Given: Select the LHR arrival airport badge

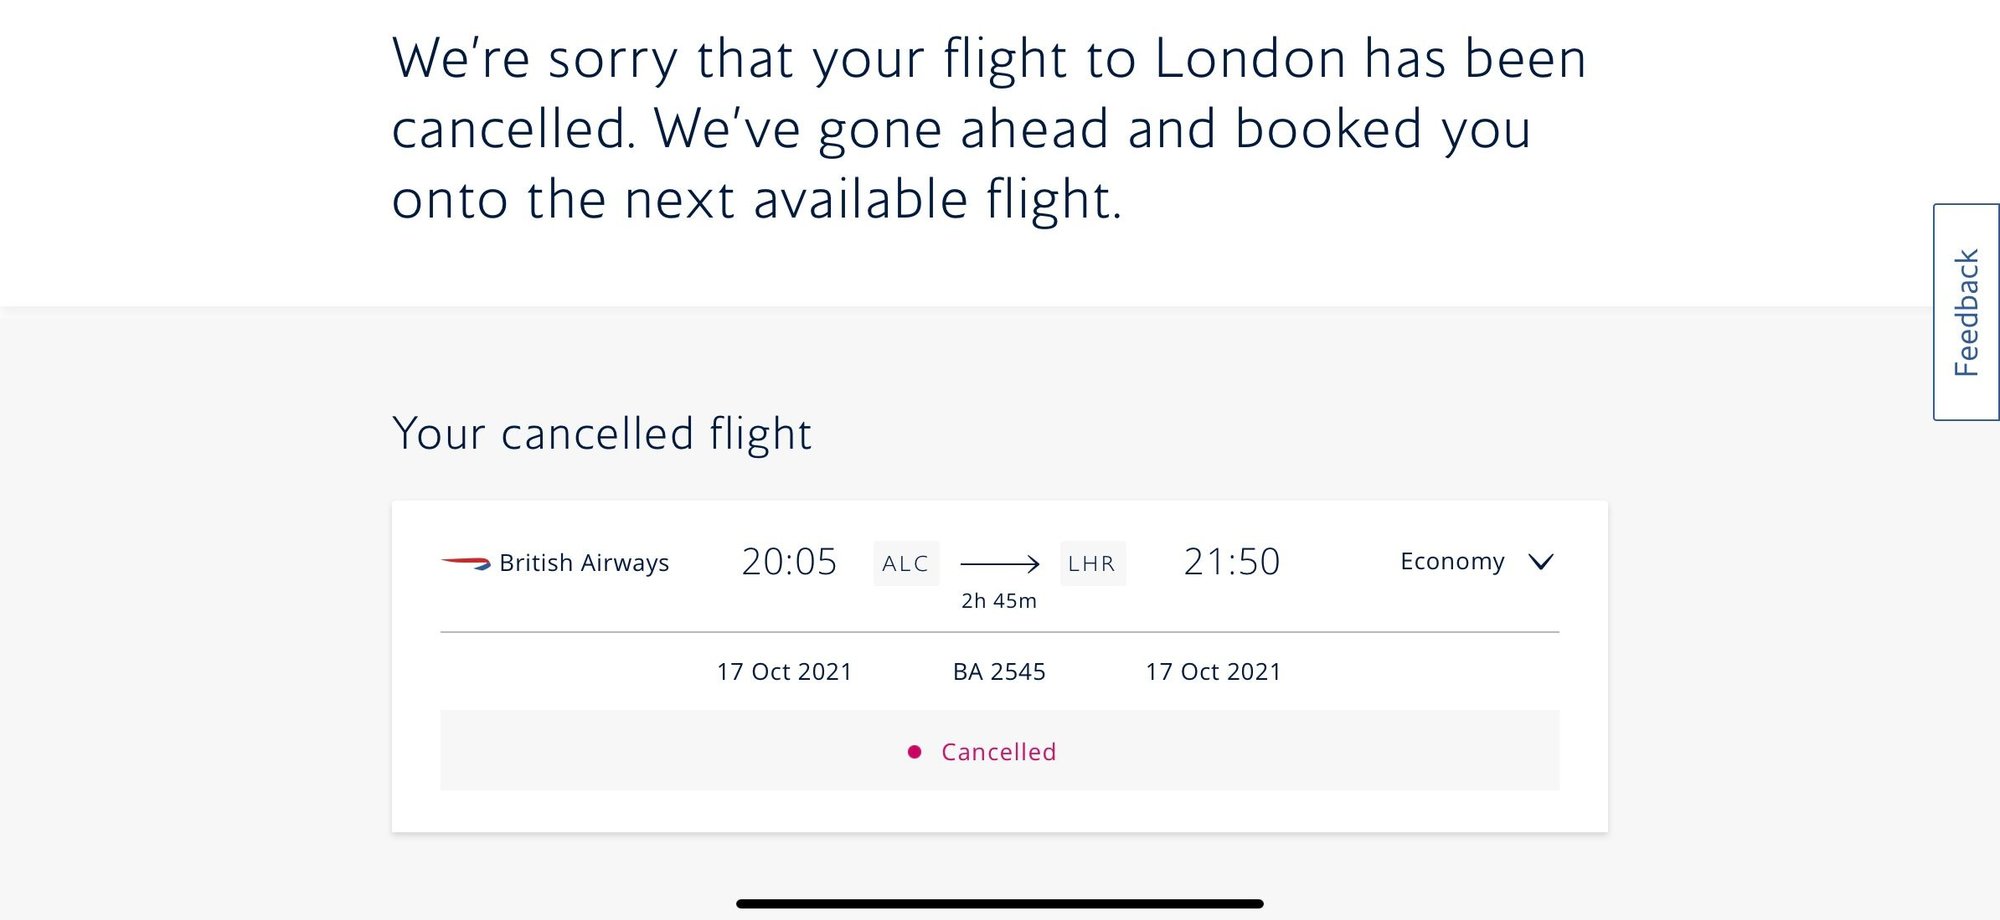Looking at the screenshot, I should (1092, 564).
